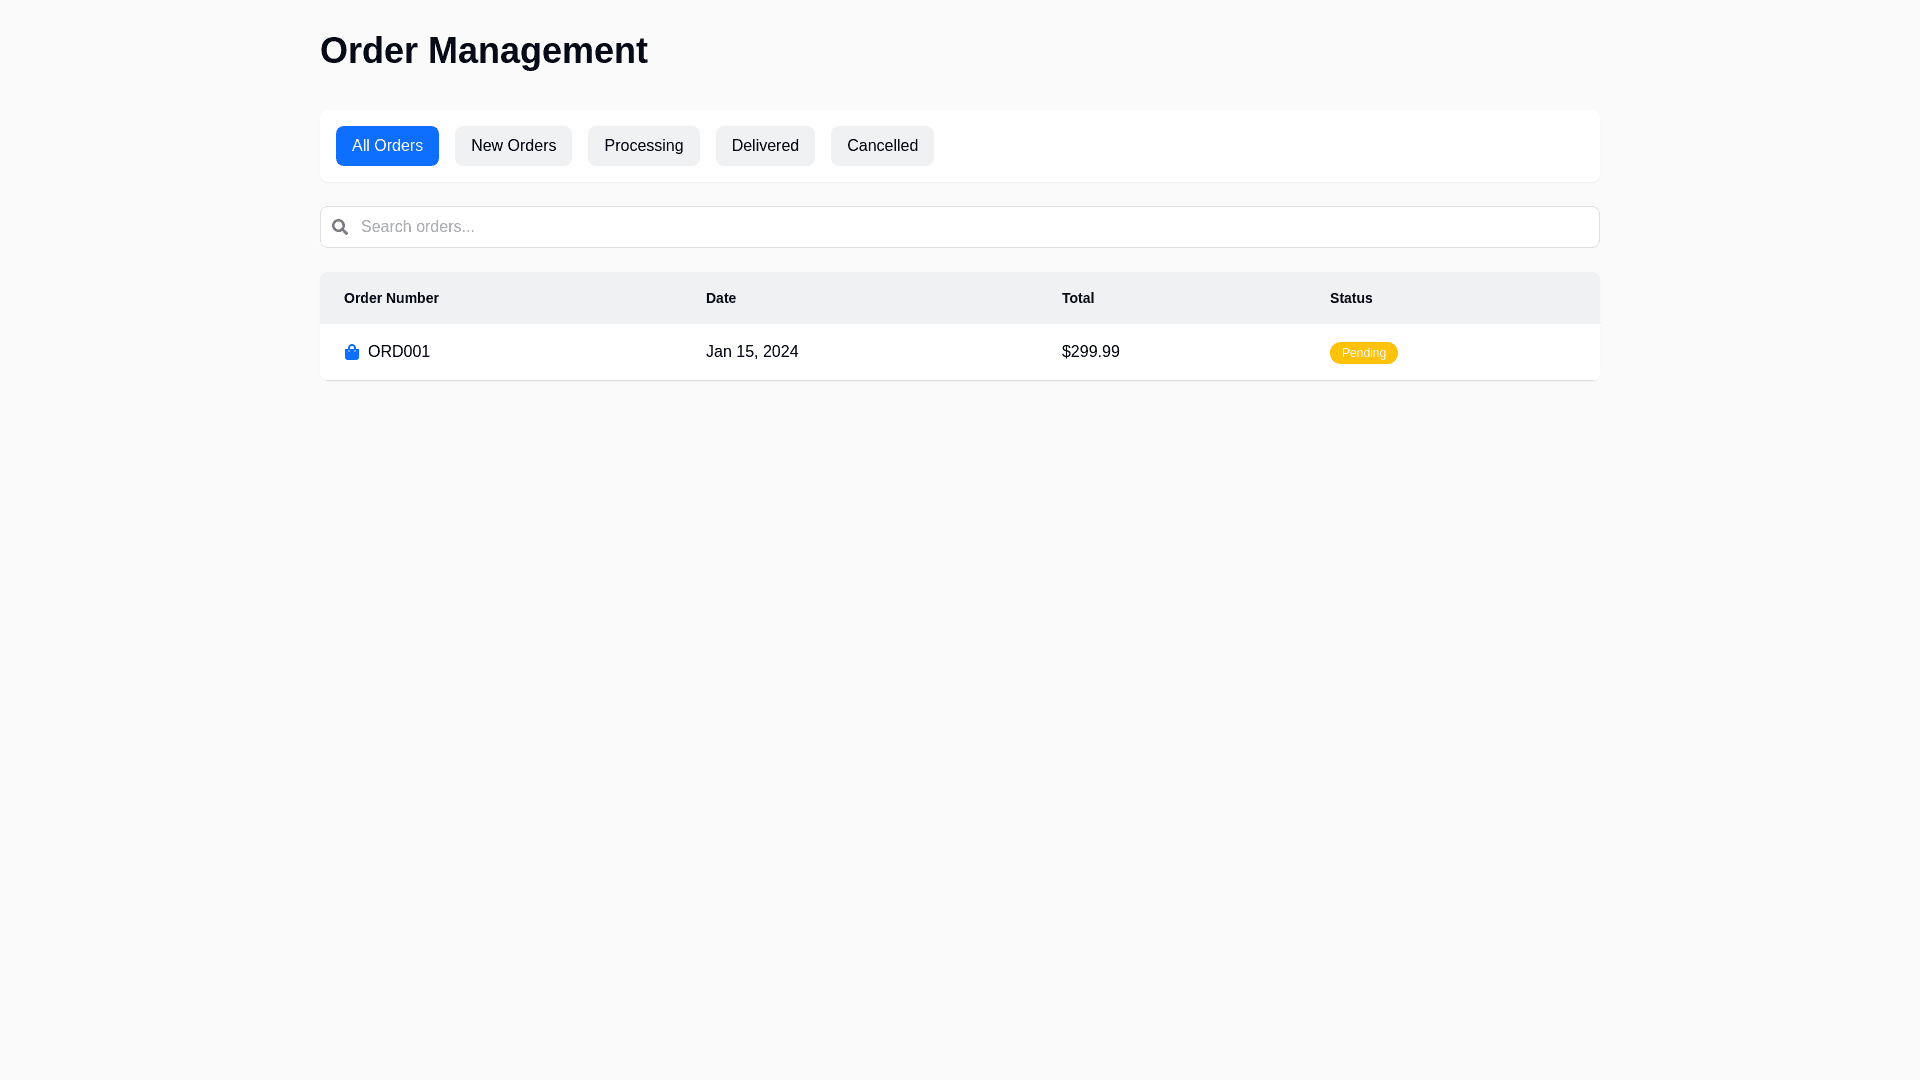Show the Delivered orders tab
The width and height of the screenshot is (1920, 1080).
tap(765, 146)
